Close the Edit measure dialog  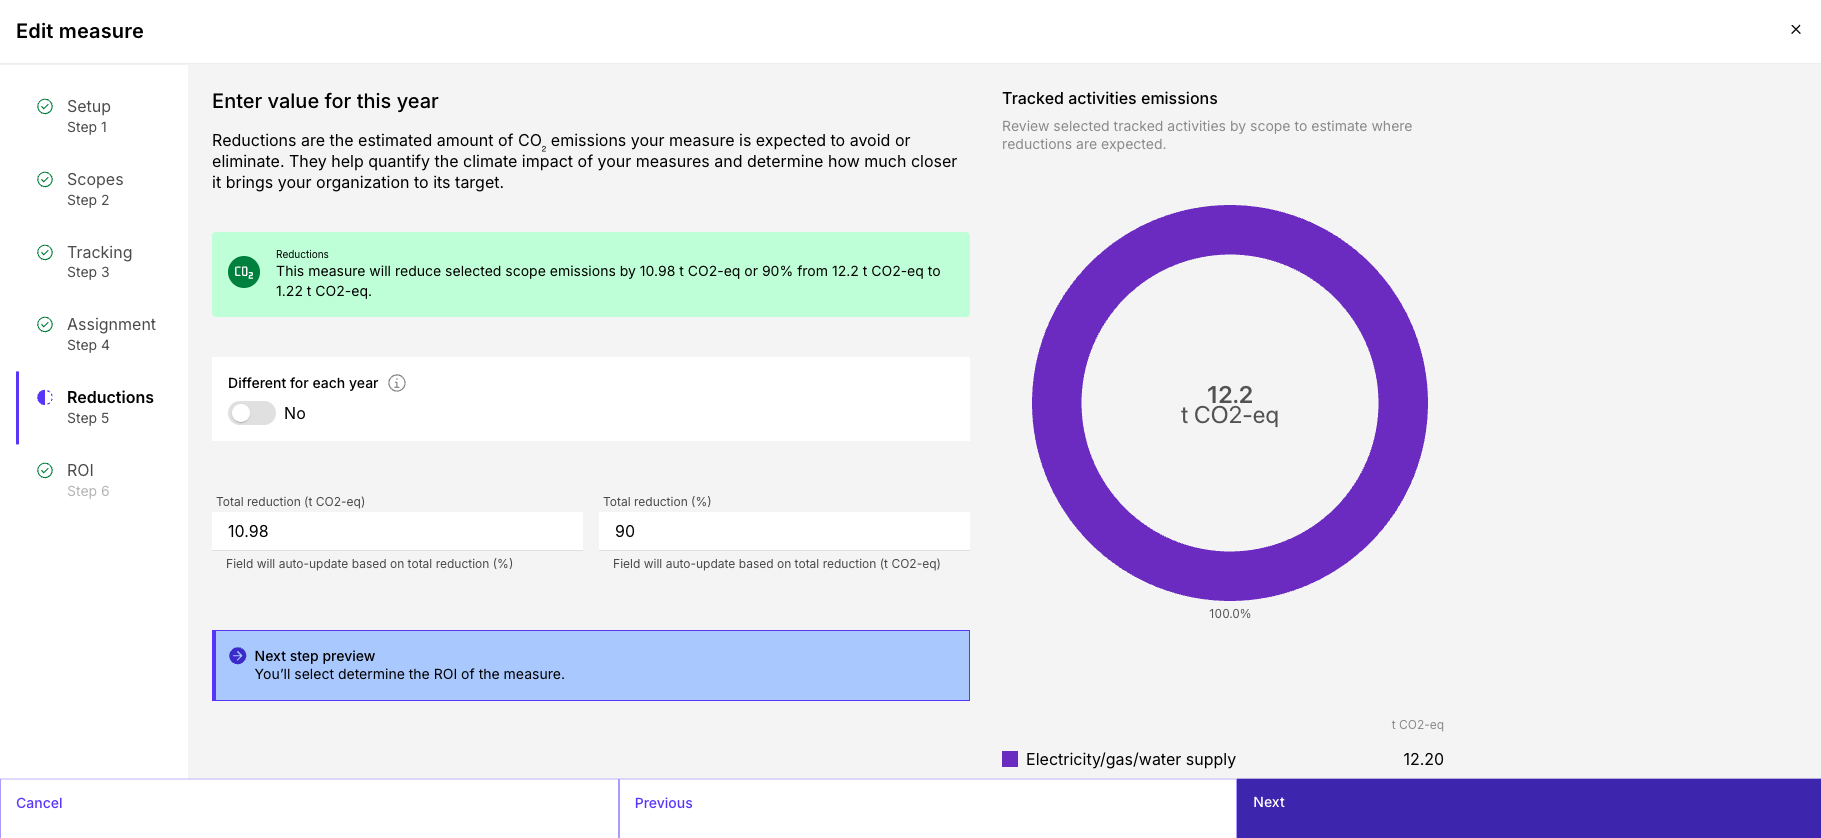coord(1796,30)
